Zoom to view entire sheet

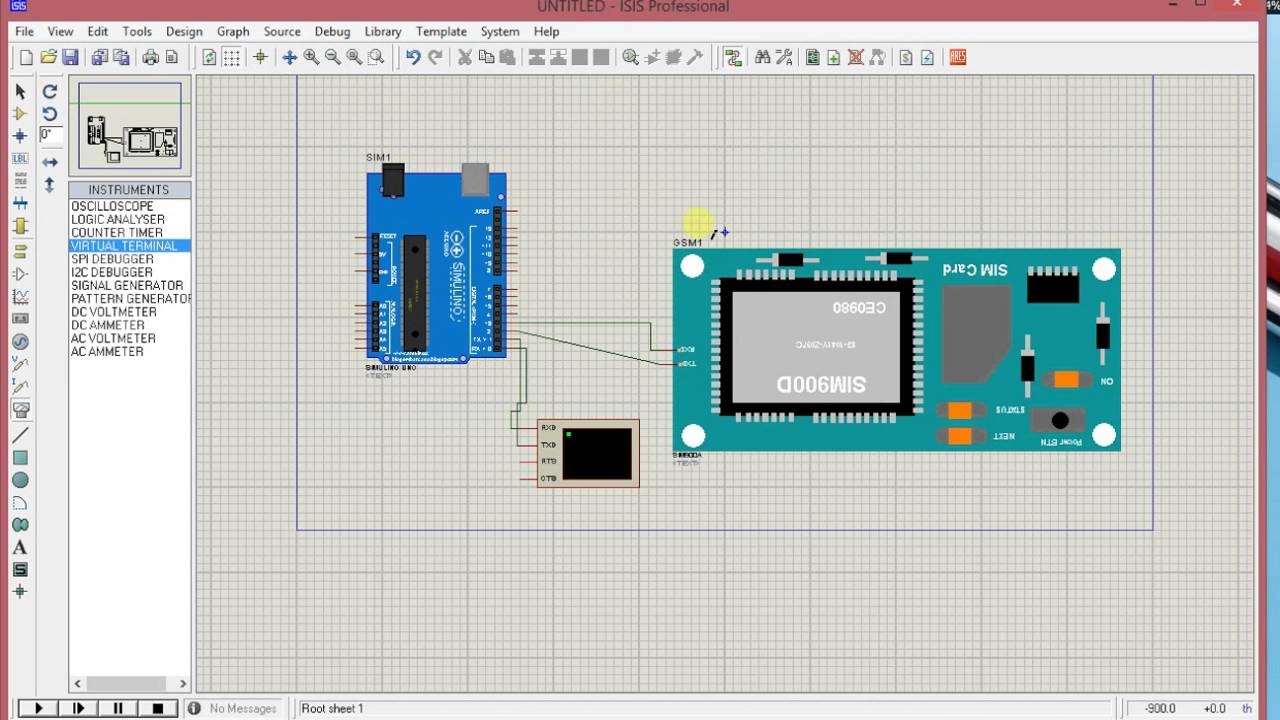[354, 57]
